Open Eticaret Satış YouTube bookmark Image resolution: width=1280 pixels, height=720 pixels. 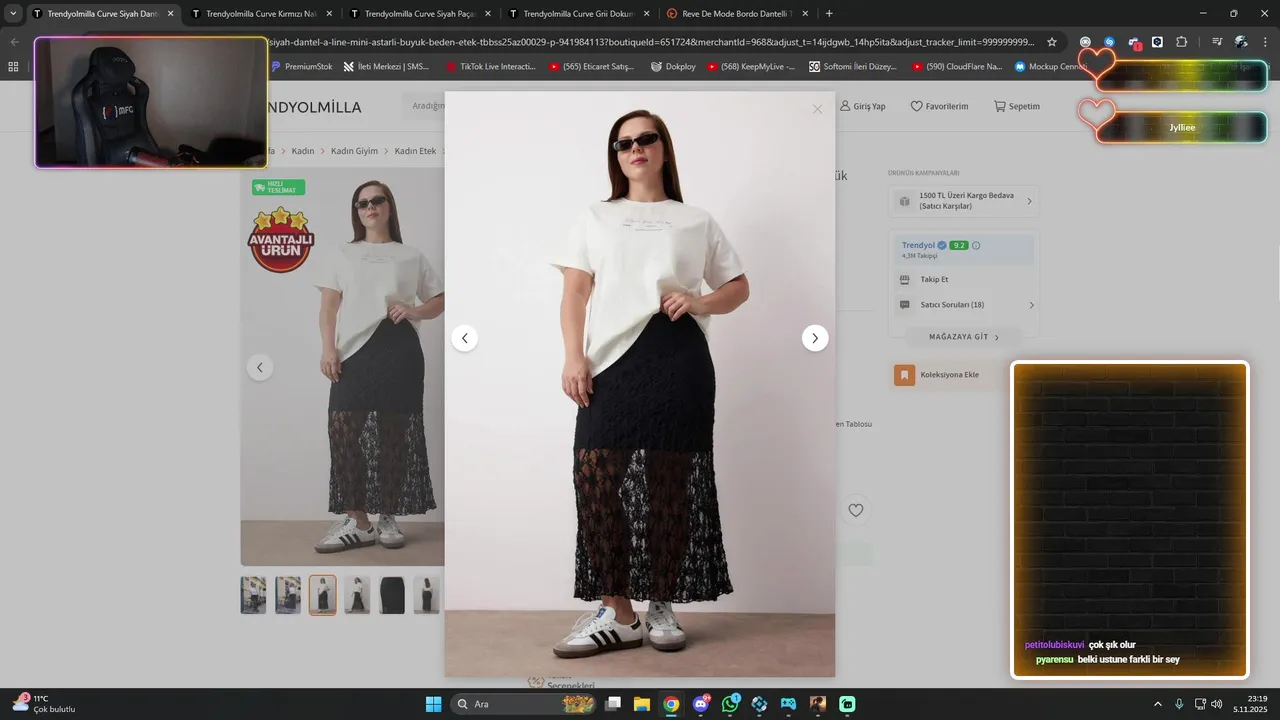(591, 67)
